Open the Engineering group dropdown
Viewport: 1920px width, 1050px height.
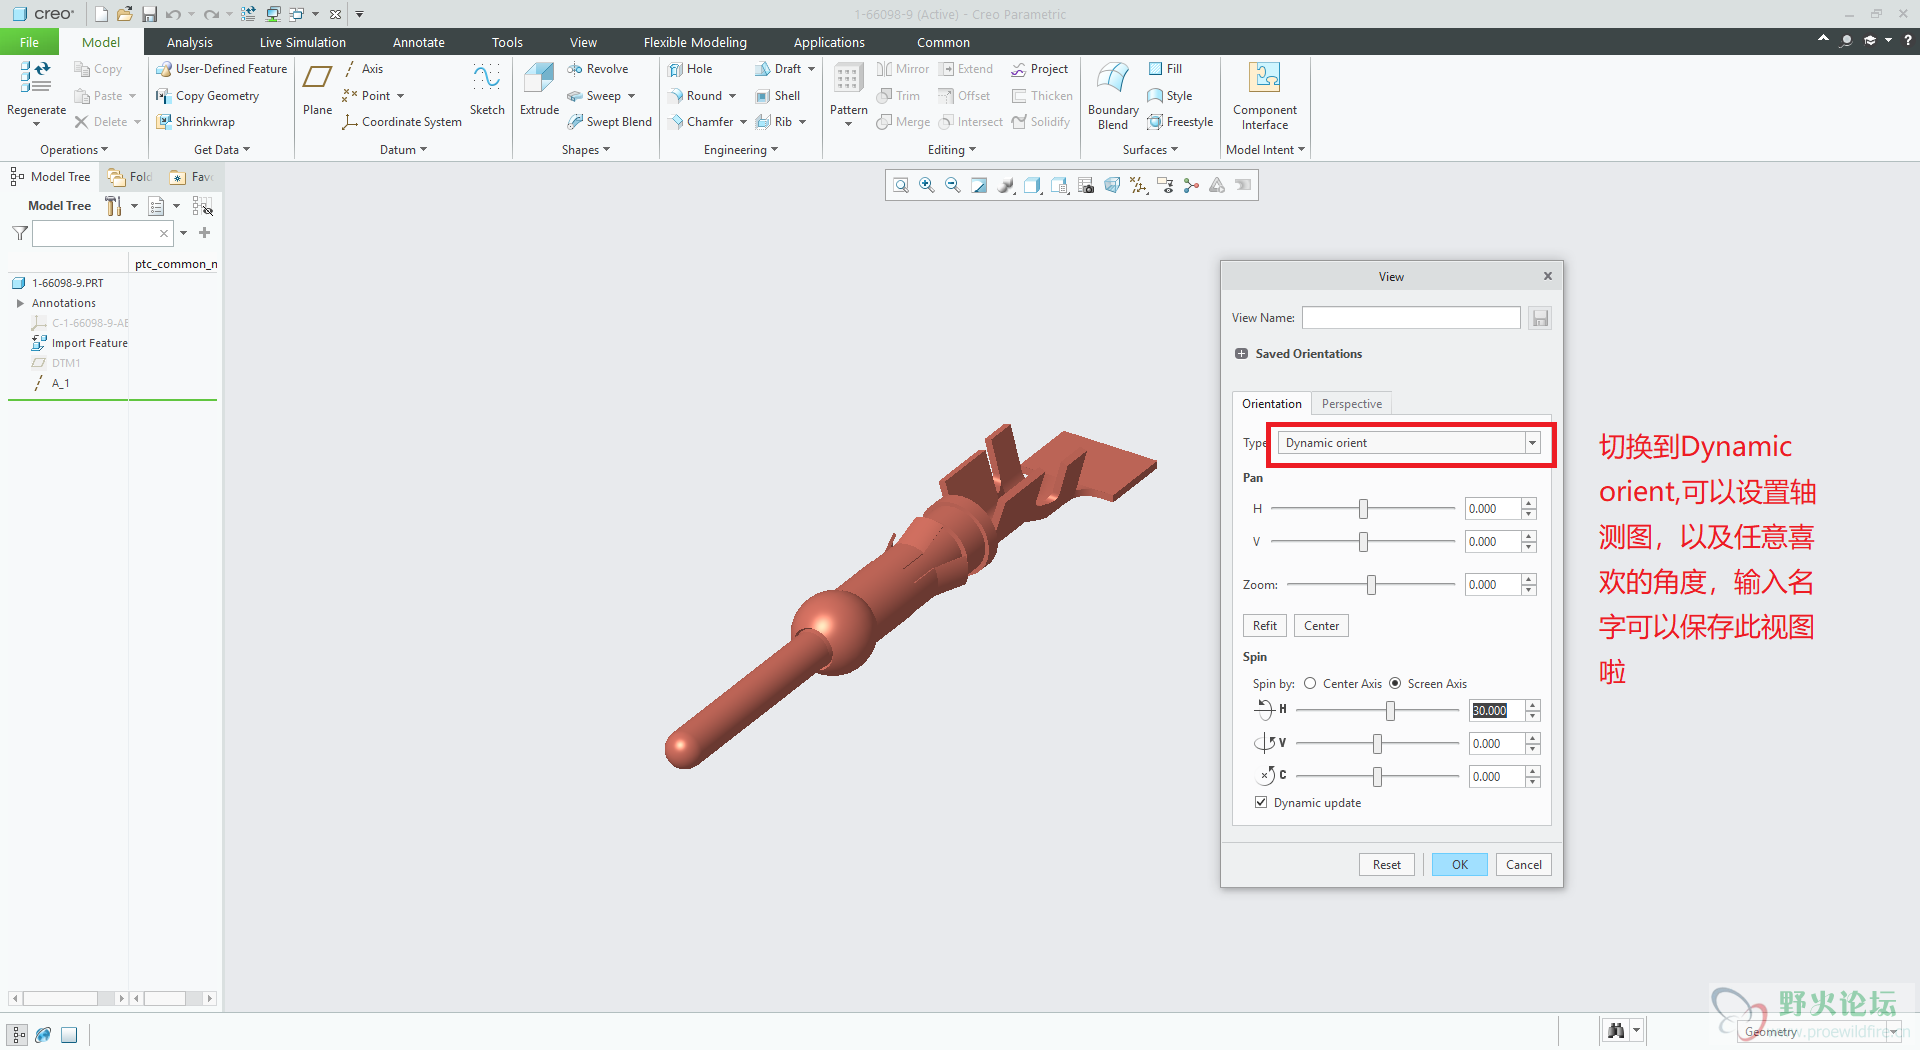click(x=740, y=150)
